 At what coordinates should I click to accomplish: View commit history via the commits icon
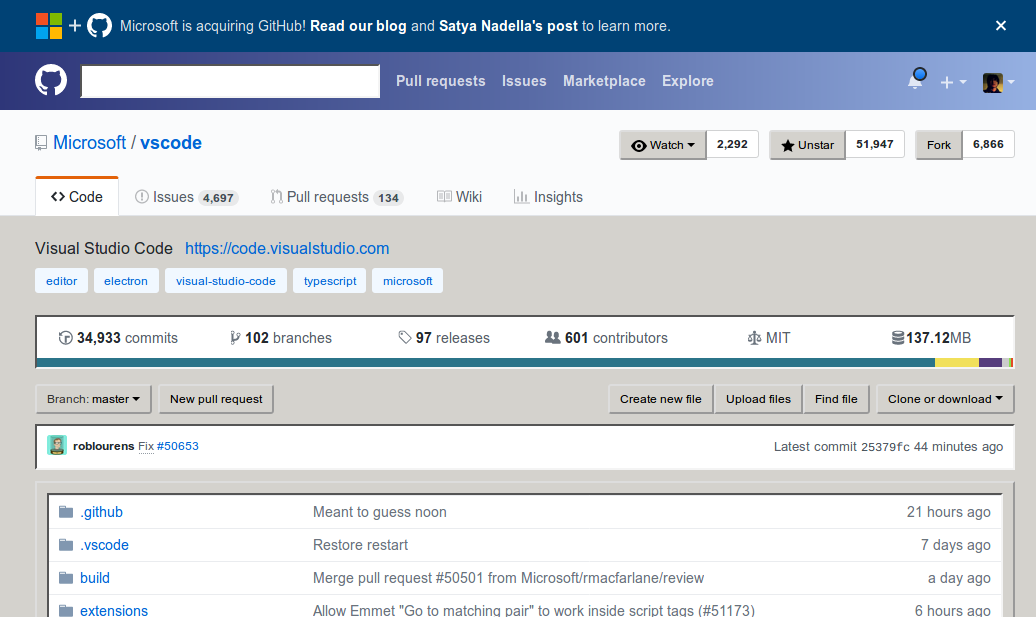coord(66,338)
